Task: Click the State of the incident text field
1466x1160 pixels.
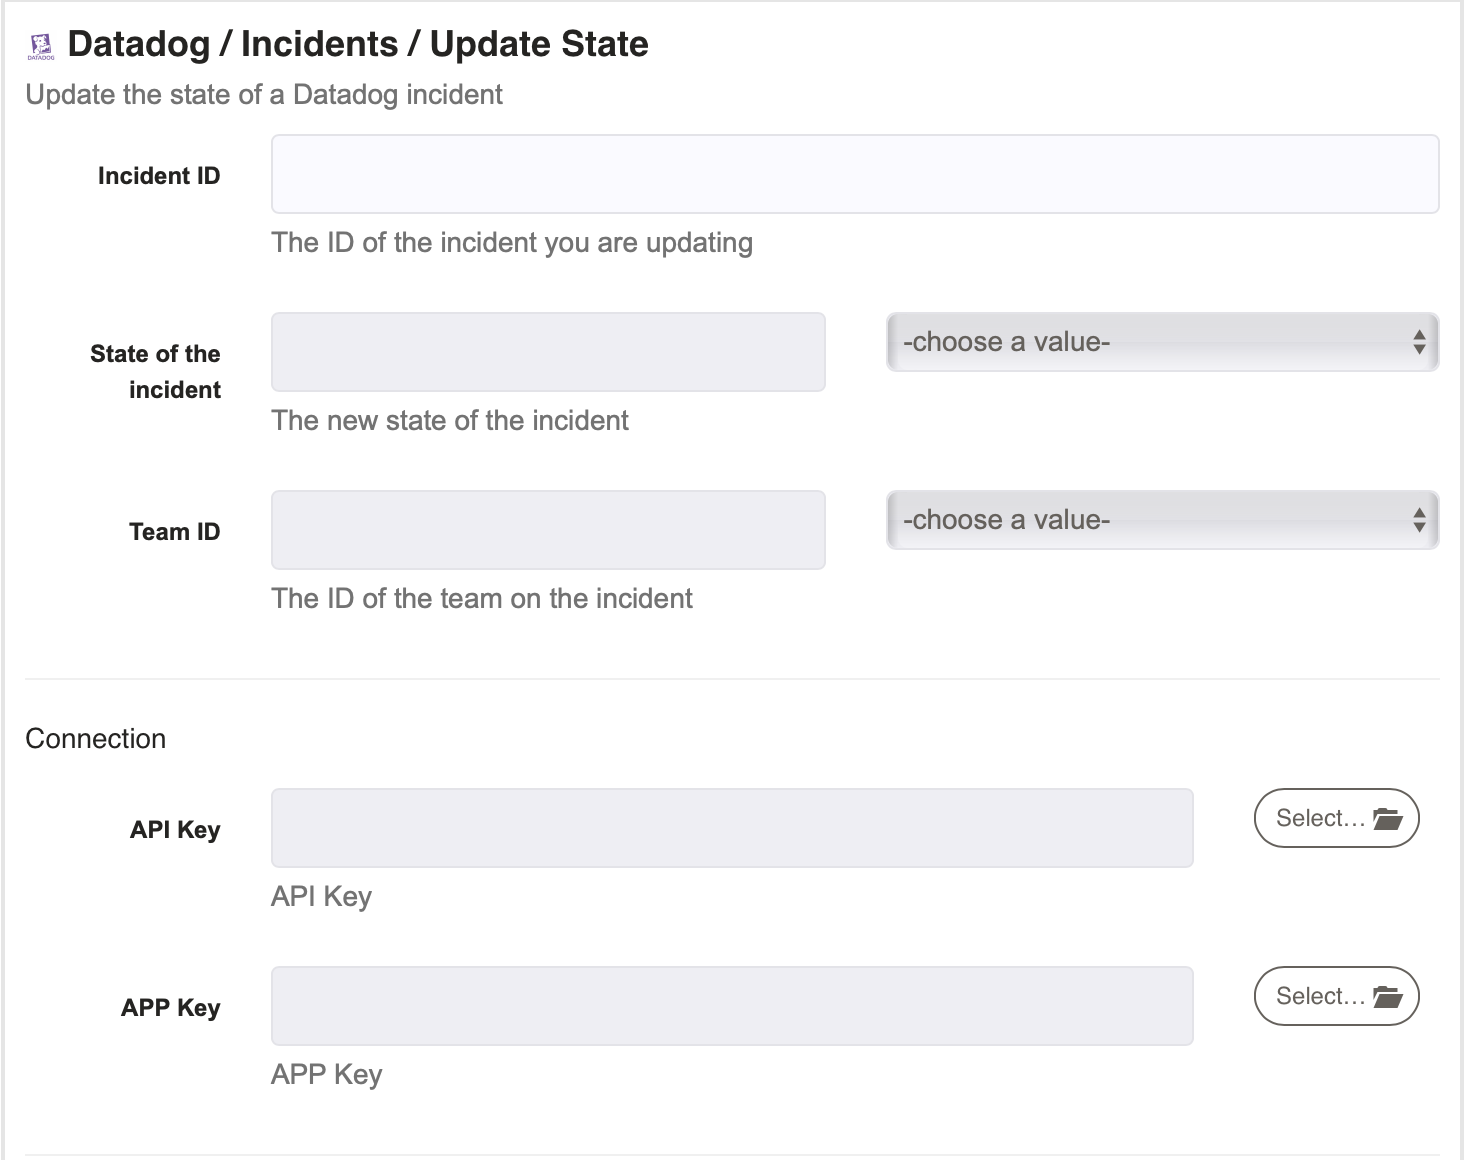Action: point(548,352)
